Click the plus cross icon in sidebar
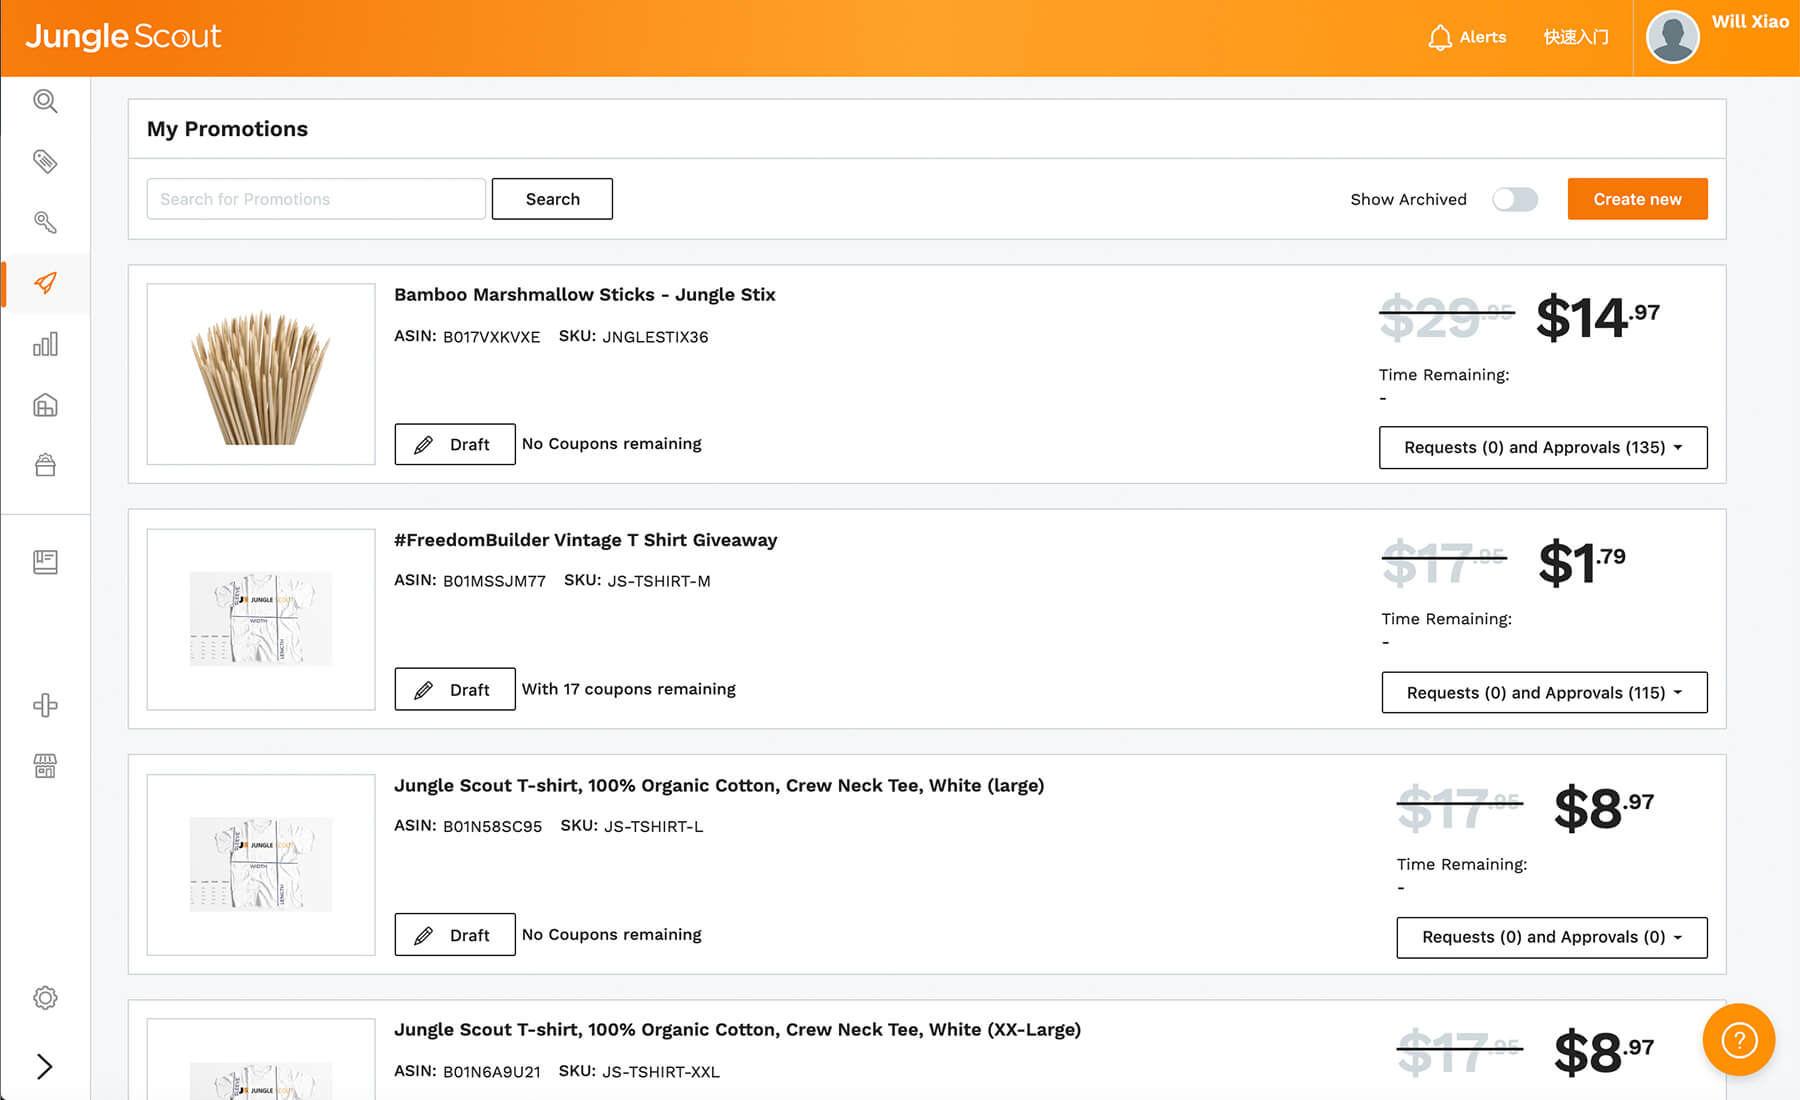This screenshot has width=1800, height=1100. click(x=45, y=705)
